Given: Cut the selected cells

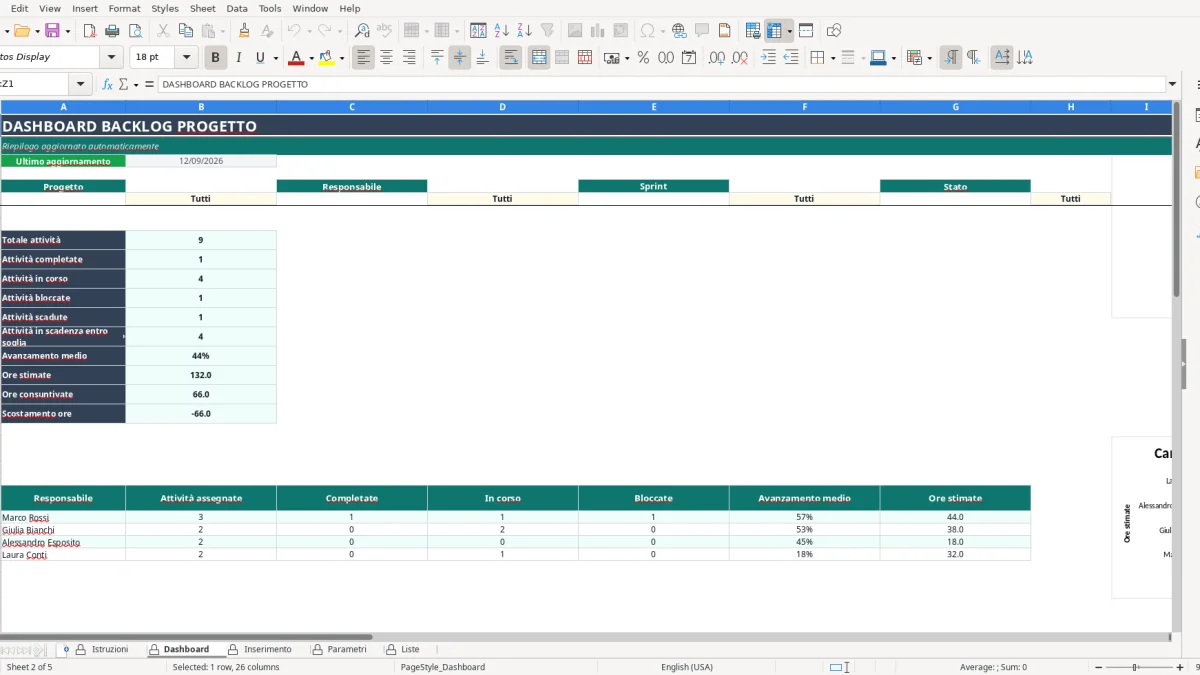Looking at the screenshot, I should click(162, 31).
